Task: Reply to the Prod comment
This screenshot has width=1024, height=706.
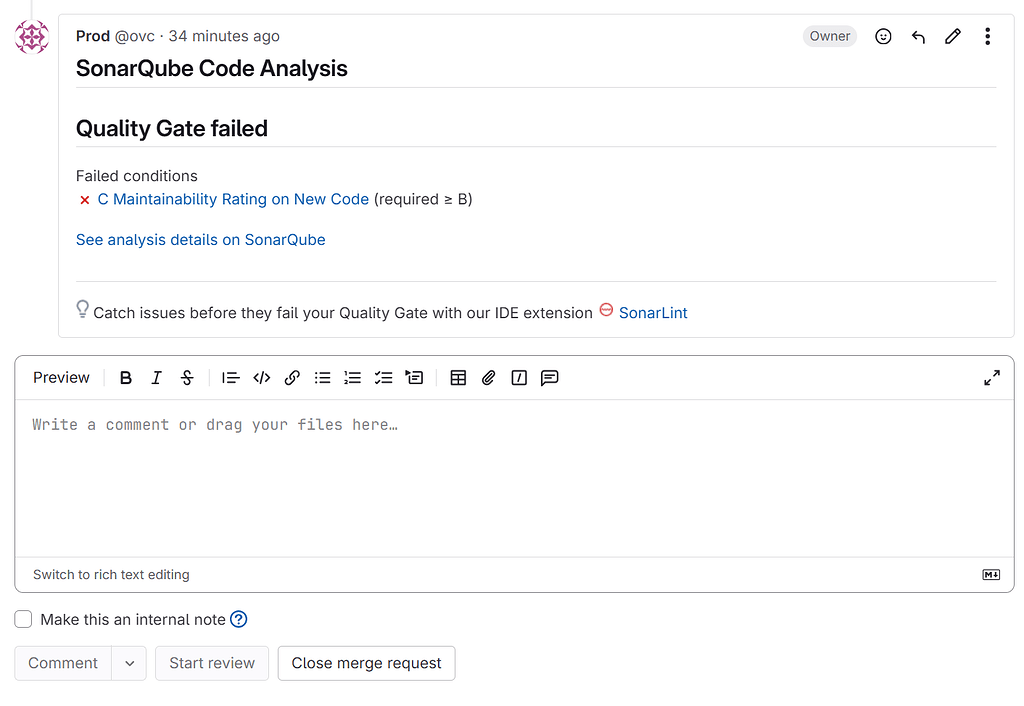Action: pos(918,36)
